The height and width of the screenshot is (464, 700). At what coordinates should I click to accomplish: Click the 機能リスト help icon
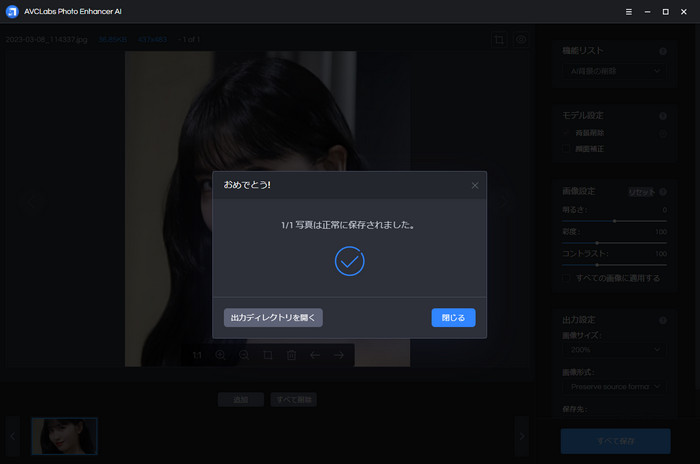click(x=663, y=51)
